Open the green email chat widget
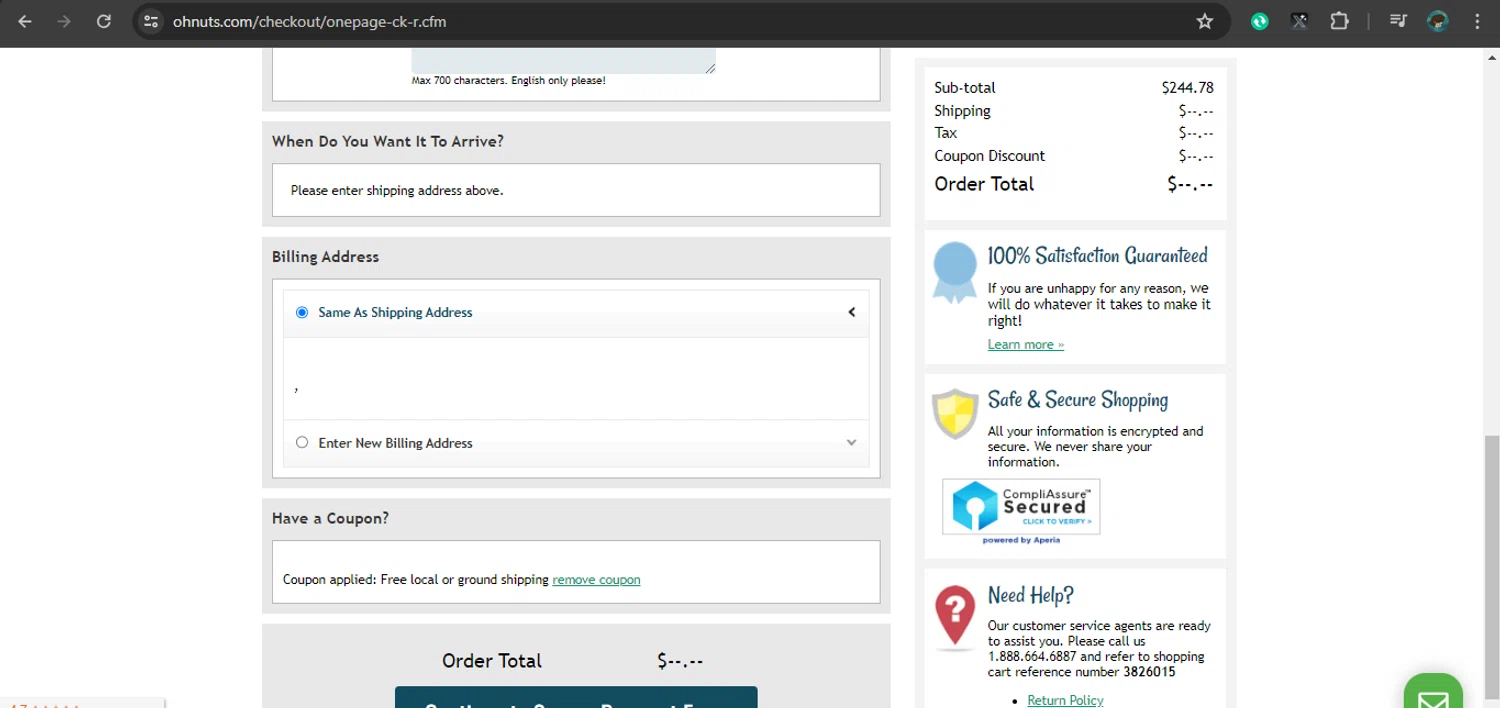The image size is (1500, 708). tap(1433, 692)
